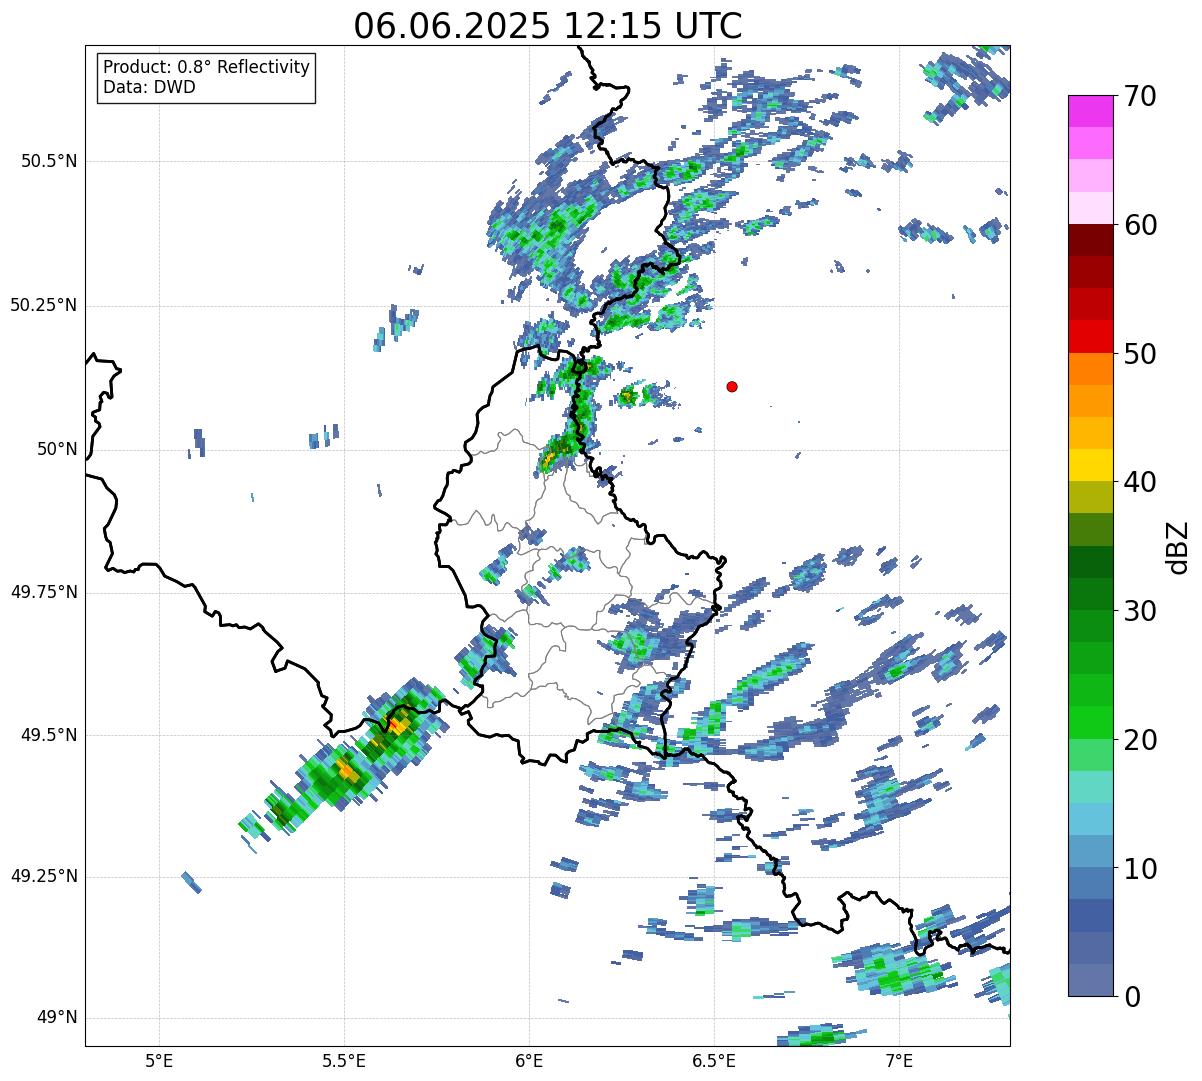Screen dimensions: 1202x1081
Task: Click the colorbar value 40
Action: pyautogui.click(x=1140, y=482)
